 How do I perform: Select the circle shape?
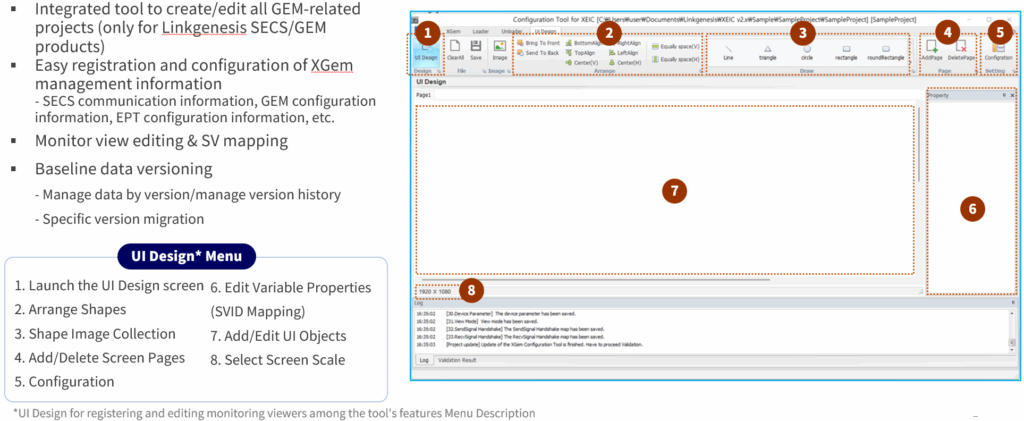pyautogui.click(x=807, y=53)
